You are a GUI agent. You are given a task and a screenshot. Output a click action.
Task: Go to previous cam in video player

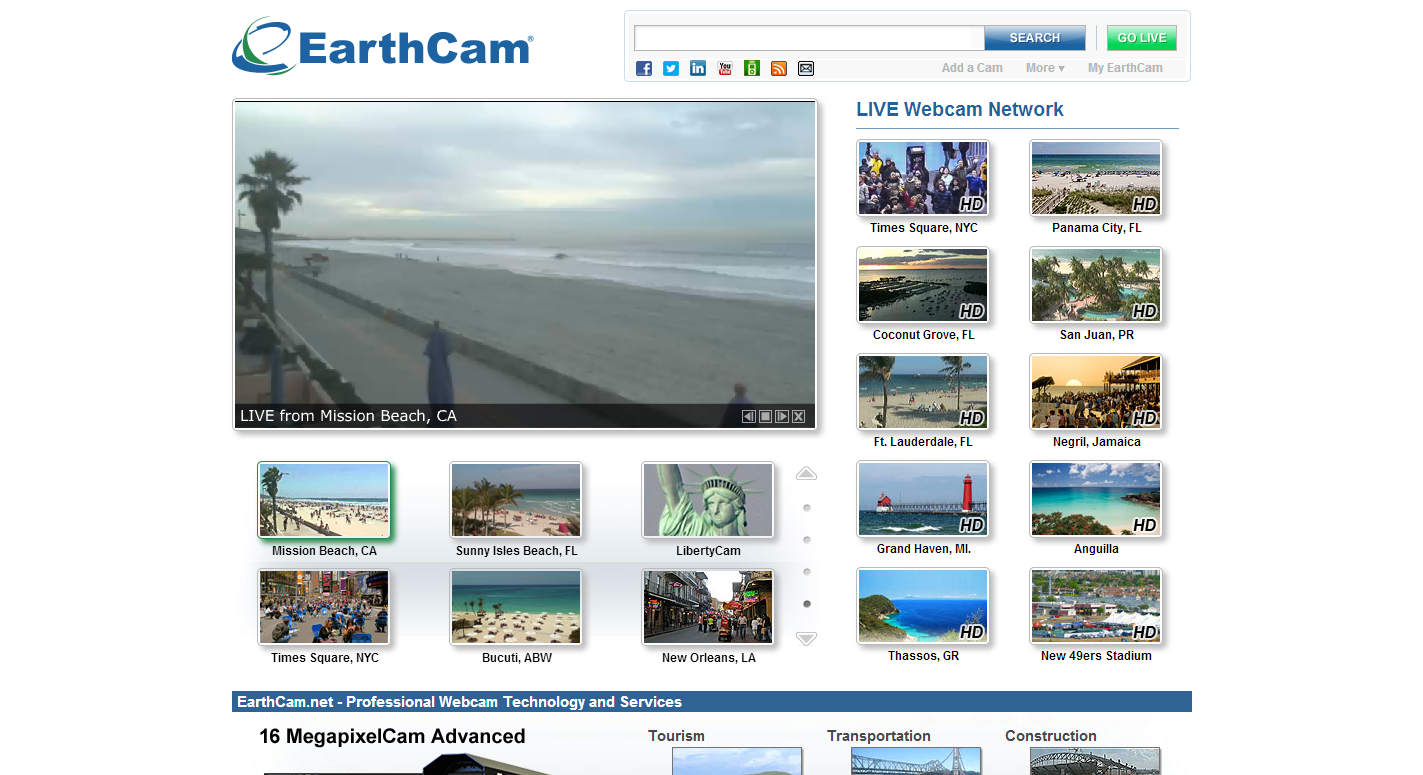(x=749, y=416)
